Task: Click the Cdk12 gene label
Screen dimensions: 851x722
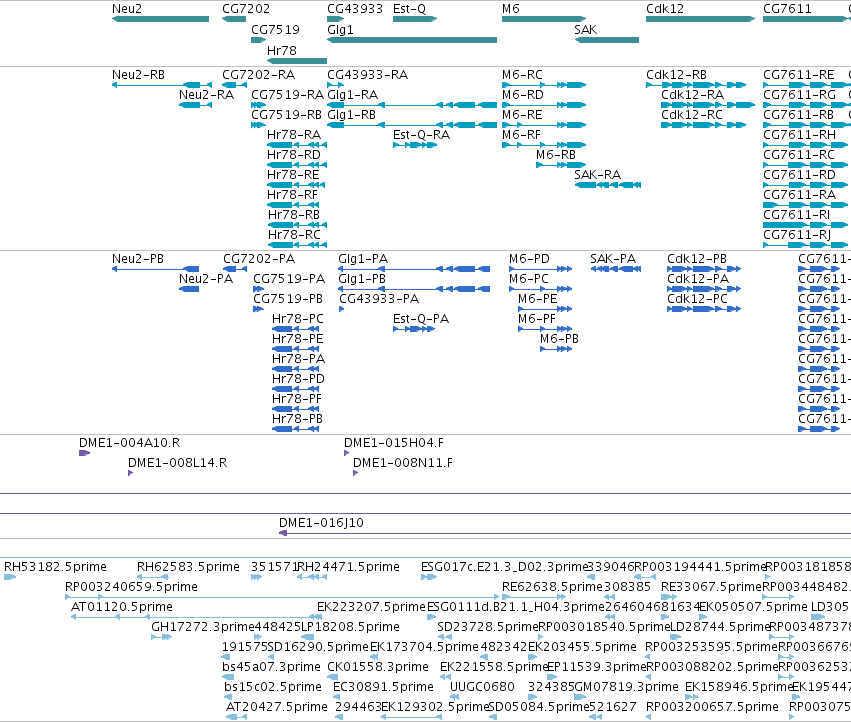Action: coord(665,9)
